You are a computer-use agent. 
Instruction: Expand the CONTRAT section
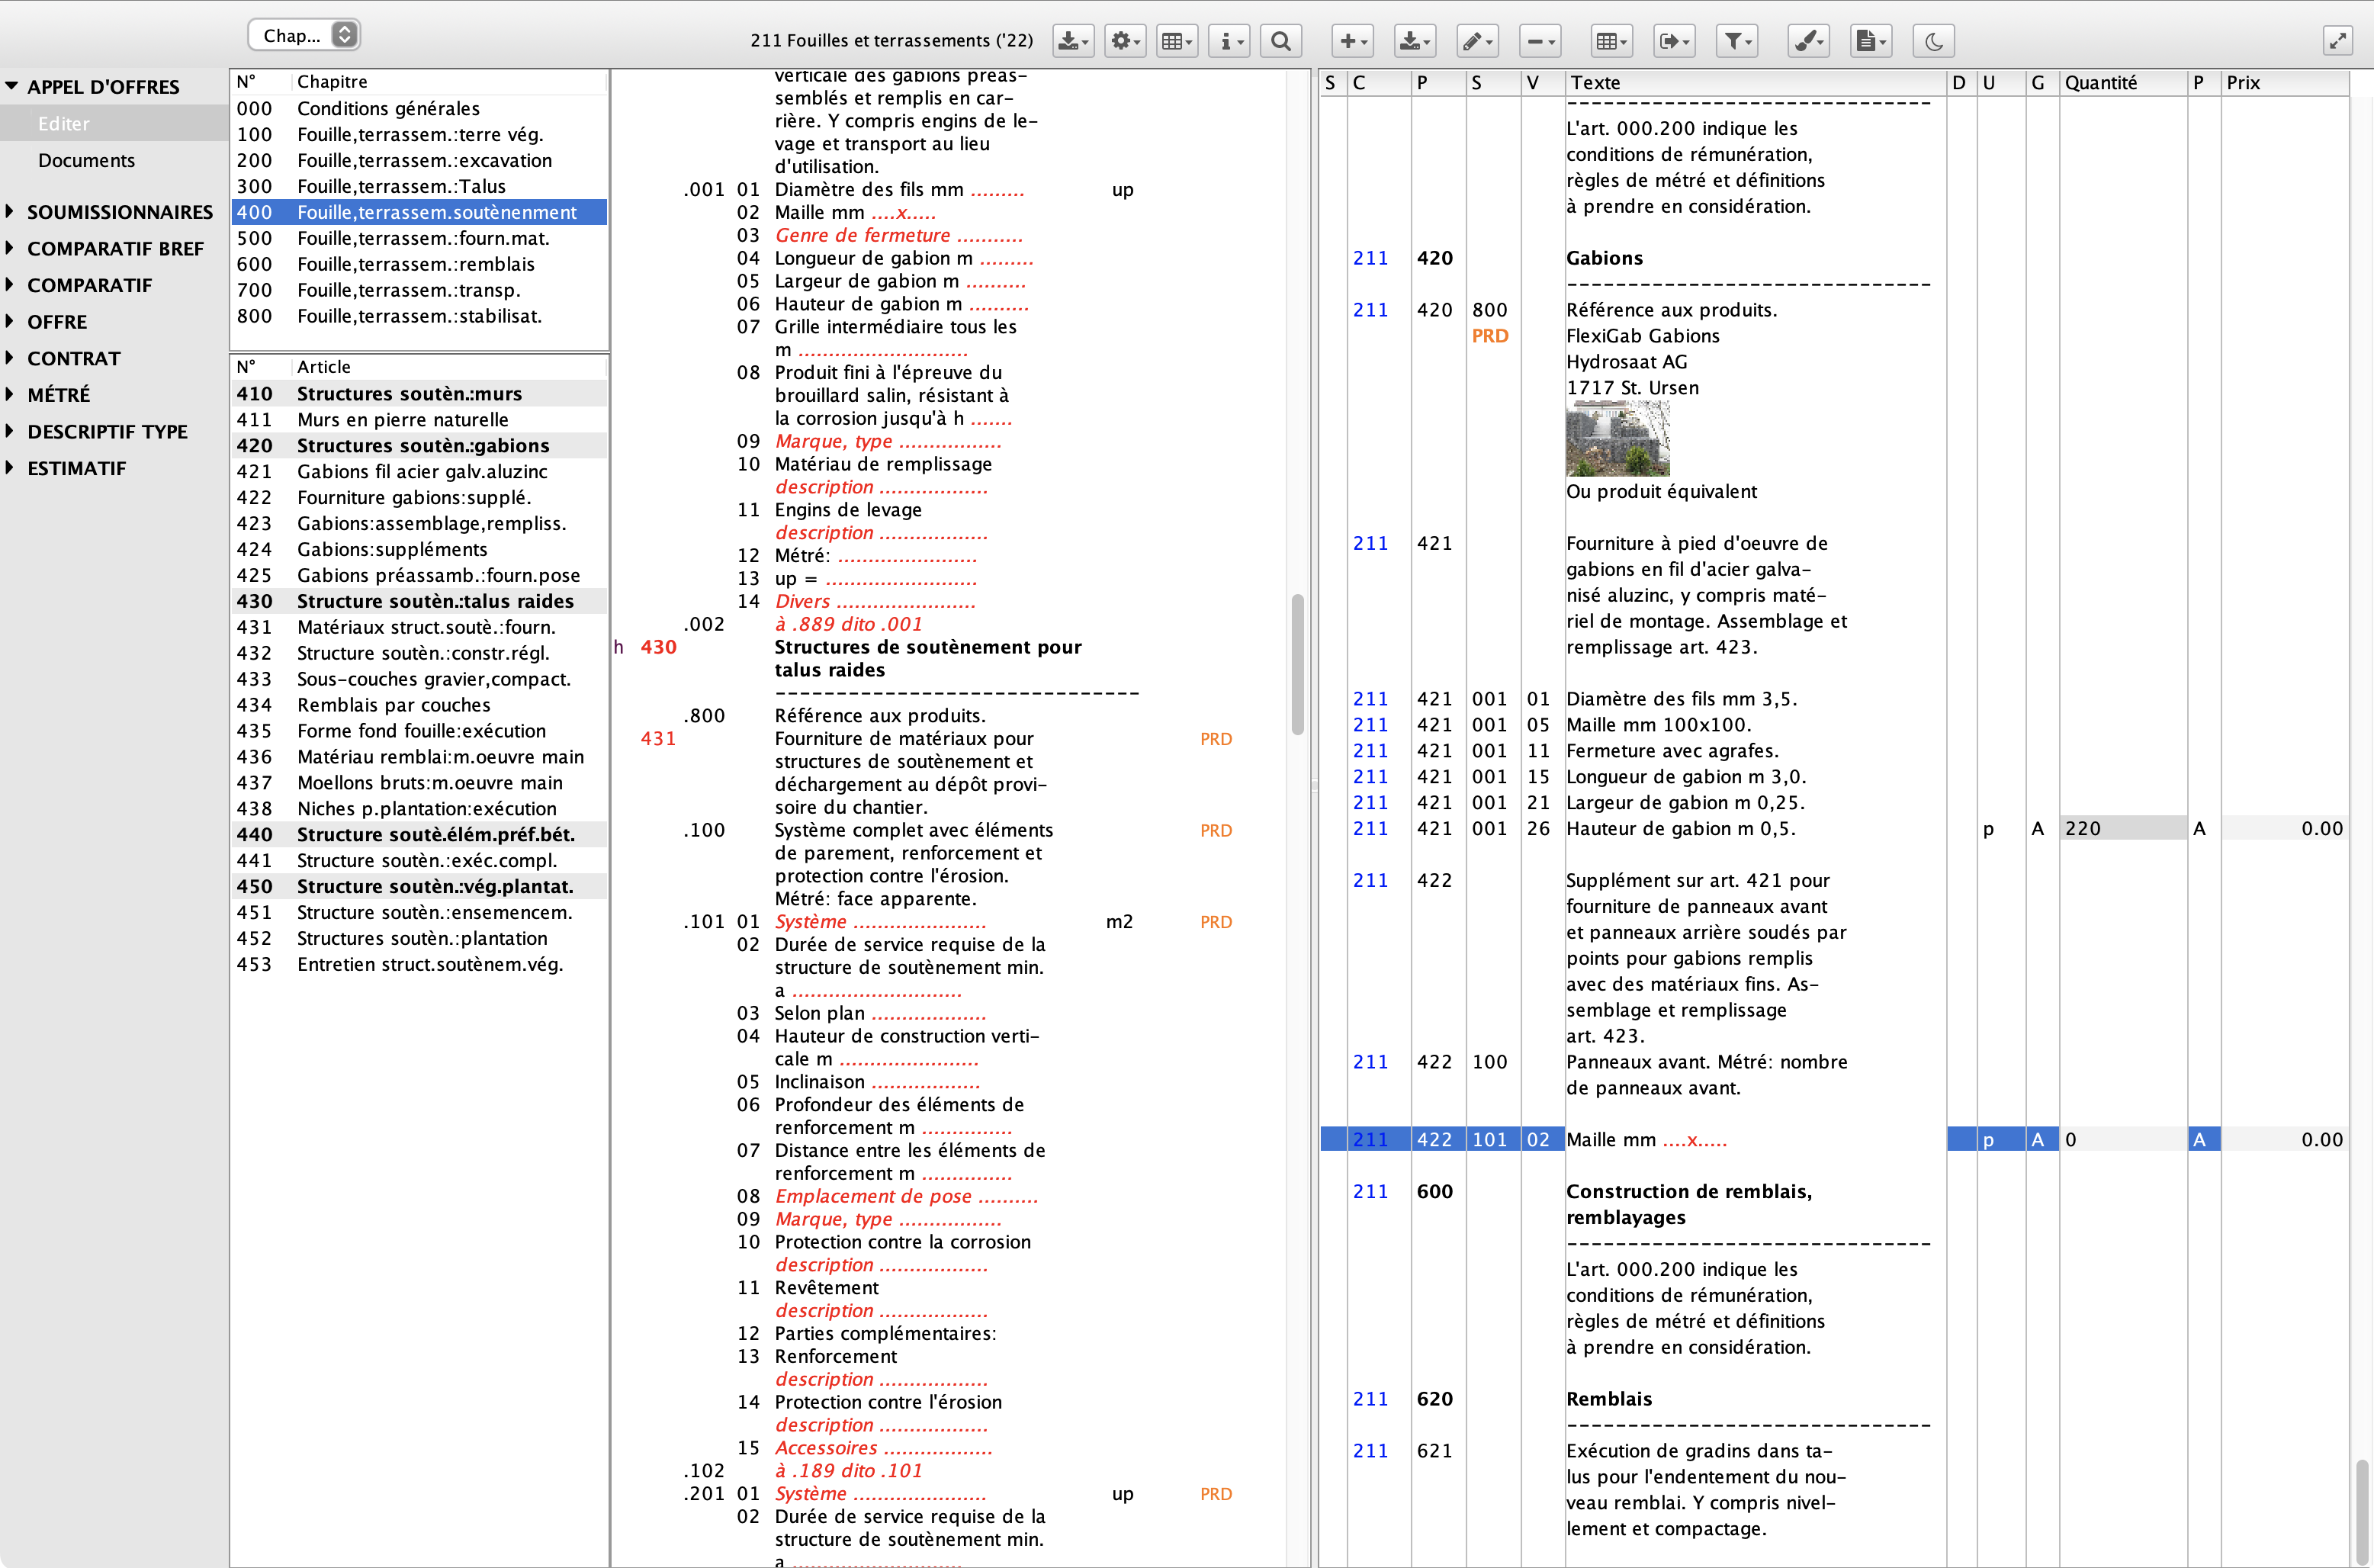[10, 357]
